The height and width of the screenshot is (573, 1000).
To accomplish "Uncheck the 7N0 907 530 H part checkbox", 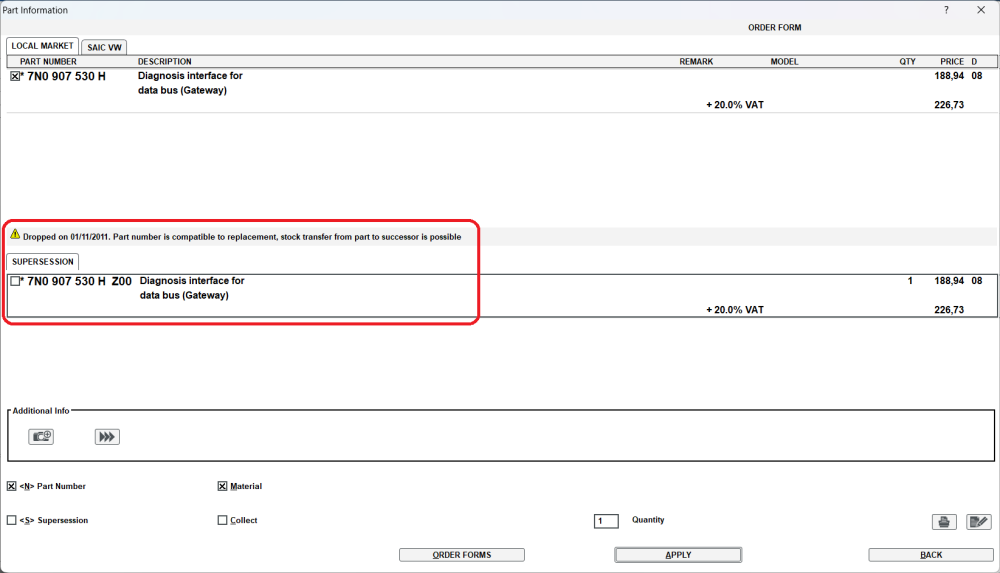I will [15, 76].
